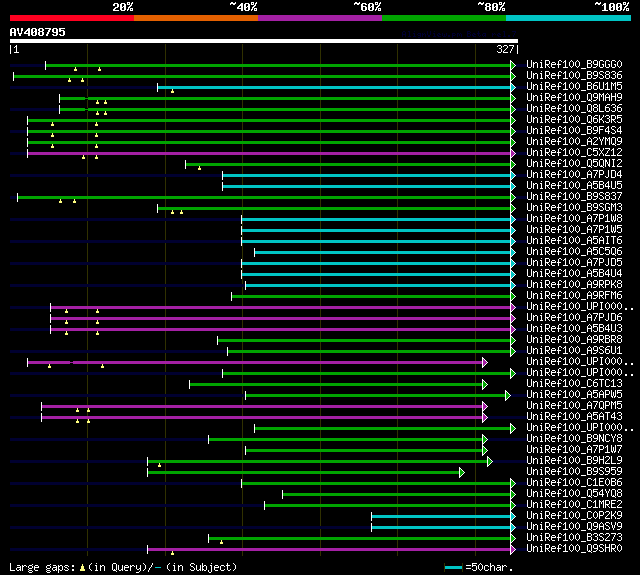
Task: Click UniRef100_A7P1W8 label
Action: pos(574,219)
